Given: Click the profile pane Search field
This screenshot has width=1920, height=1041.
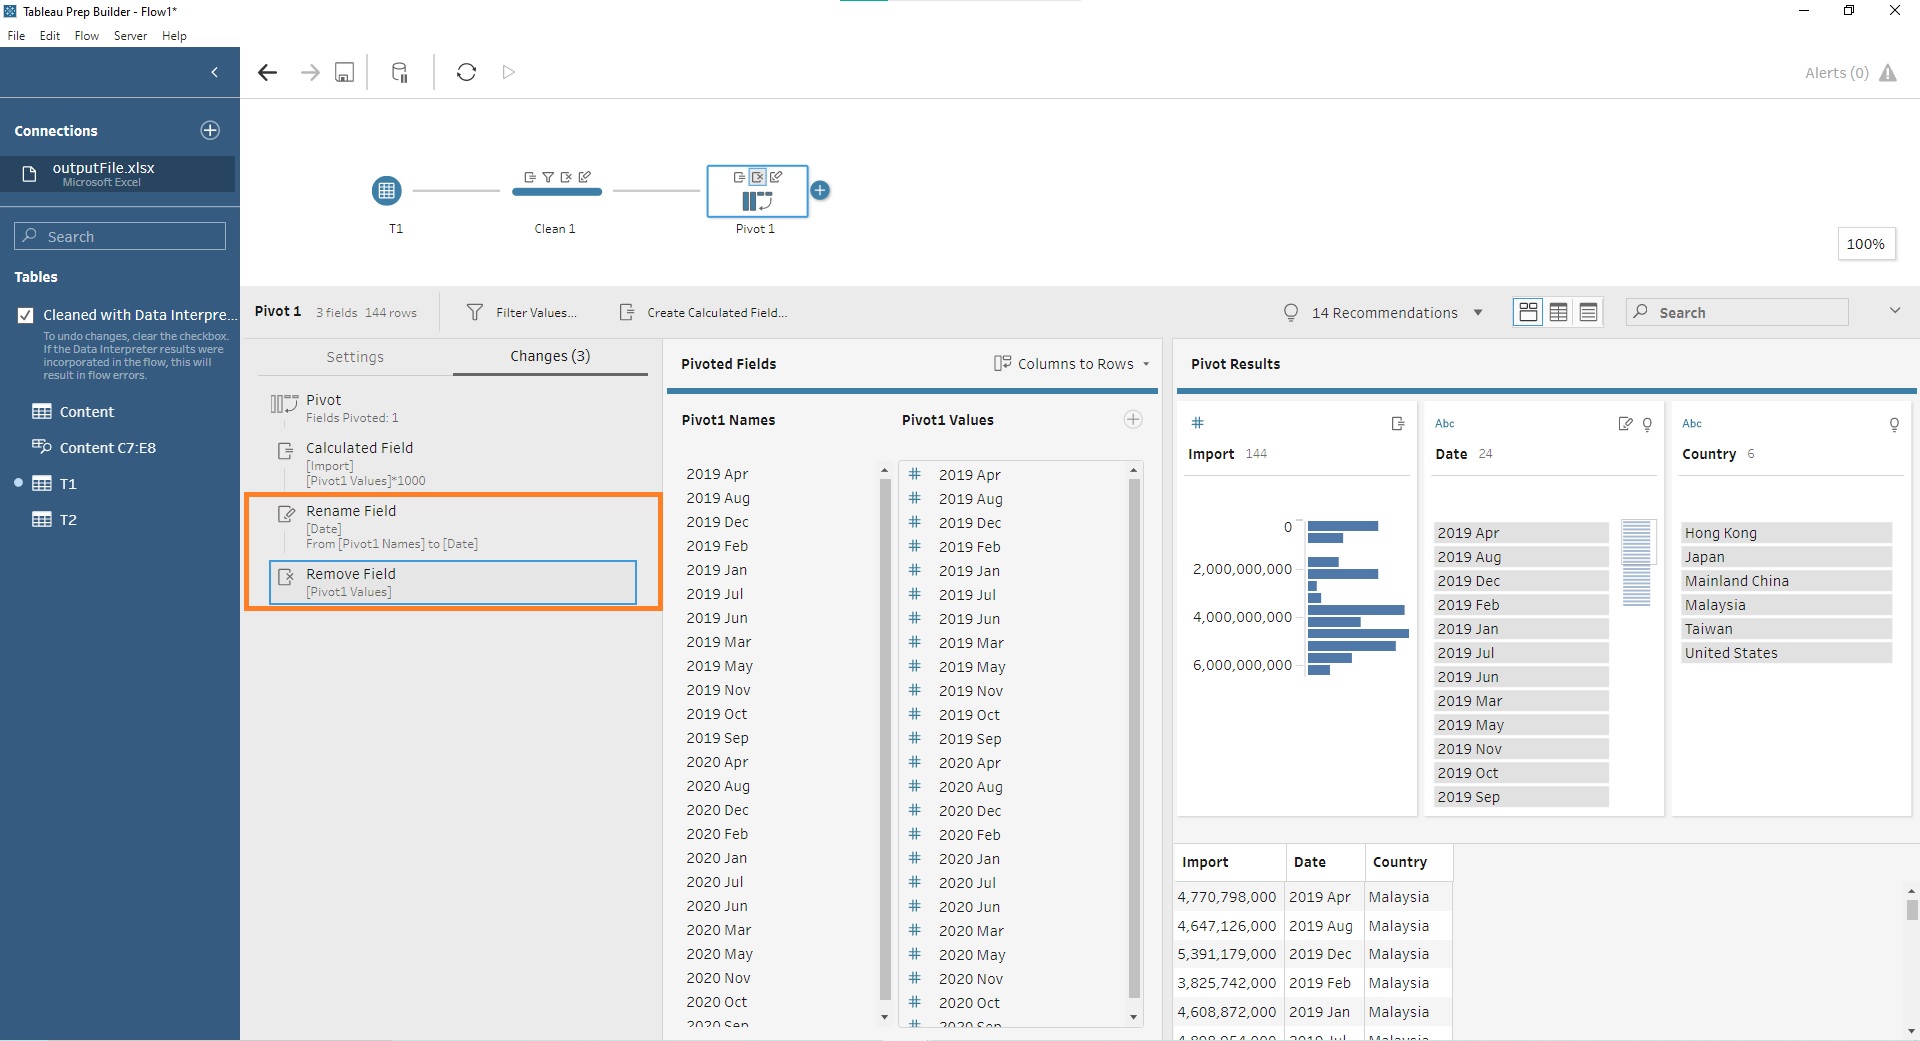Looking at the screenshot, I should click(x=1737, y=312).
